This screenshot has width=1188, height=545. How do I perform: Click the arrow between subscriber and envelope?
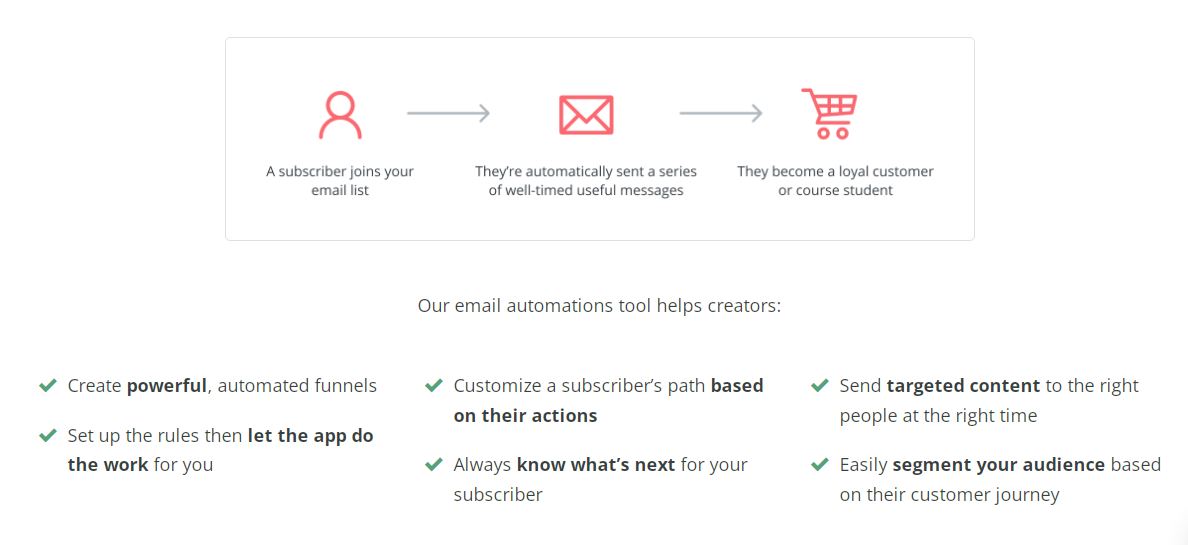pos(449,114)
